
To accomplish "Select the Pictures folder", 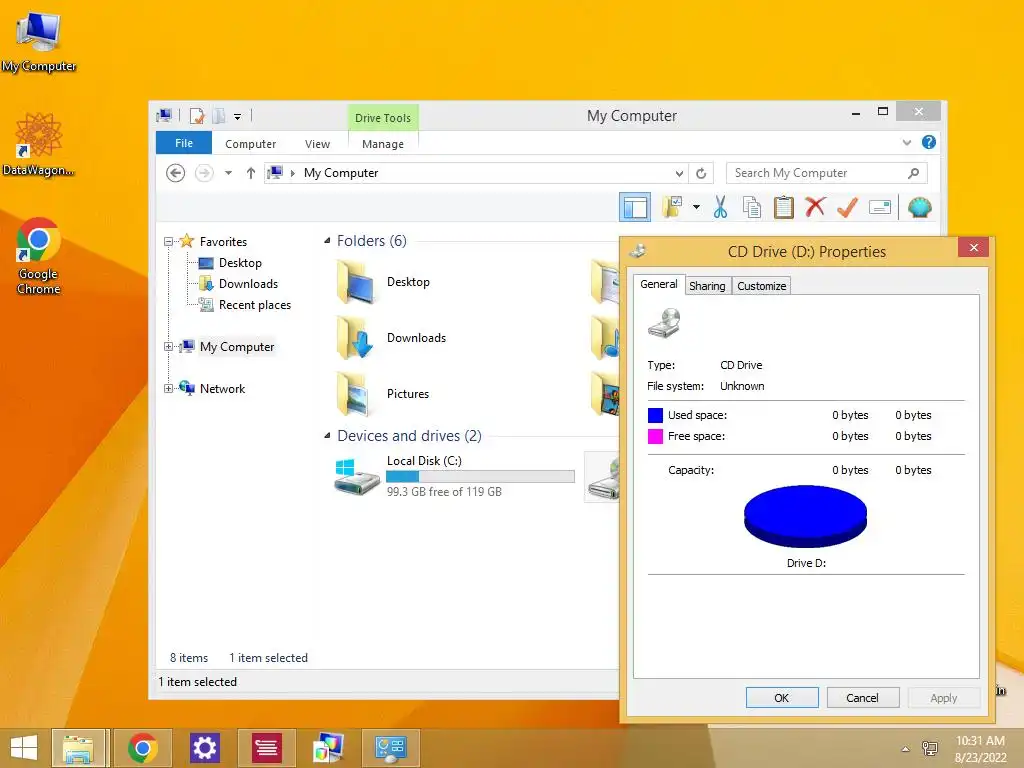I will point(383,394).
